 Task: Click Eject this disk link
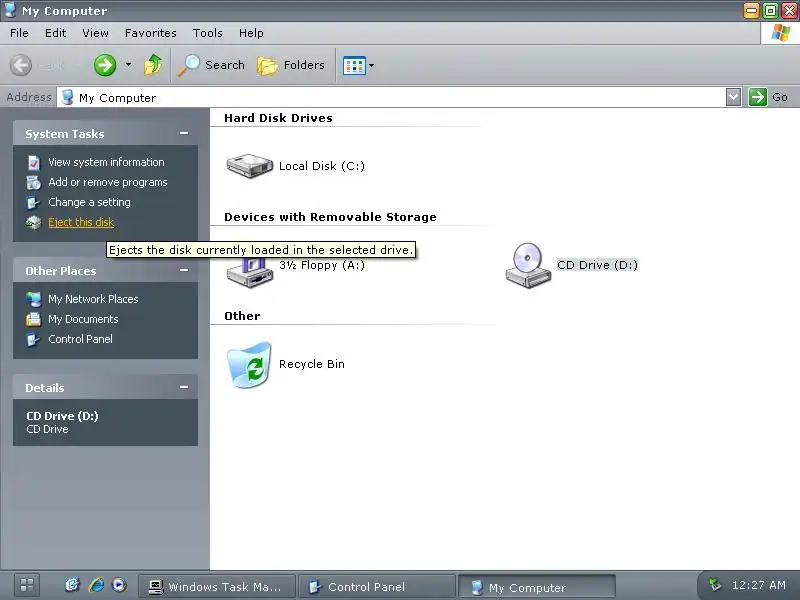pos(81,222)
